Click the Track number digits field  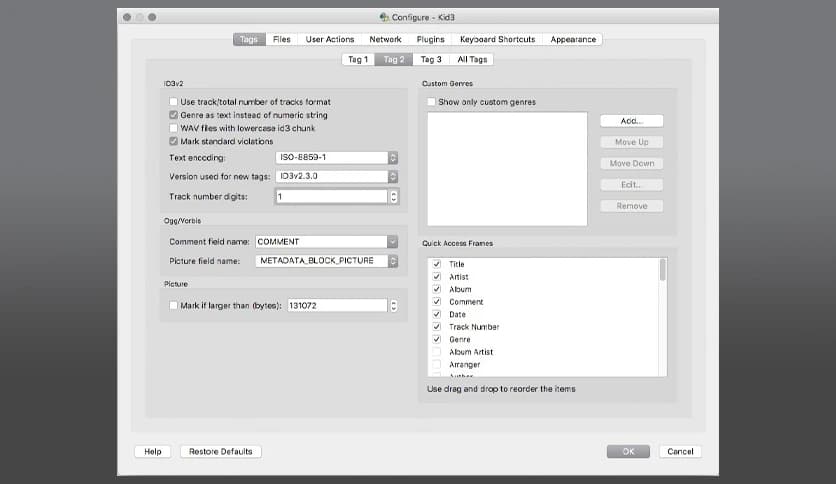tap(332, 197)
